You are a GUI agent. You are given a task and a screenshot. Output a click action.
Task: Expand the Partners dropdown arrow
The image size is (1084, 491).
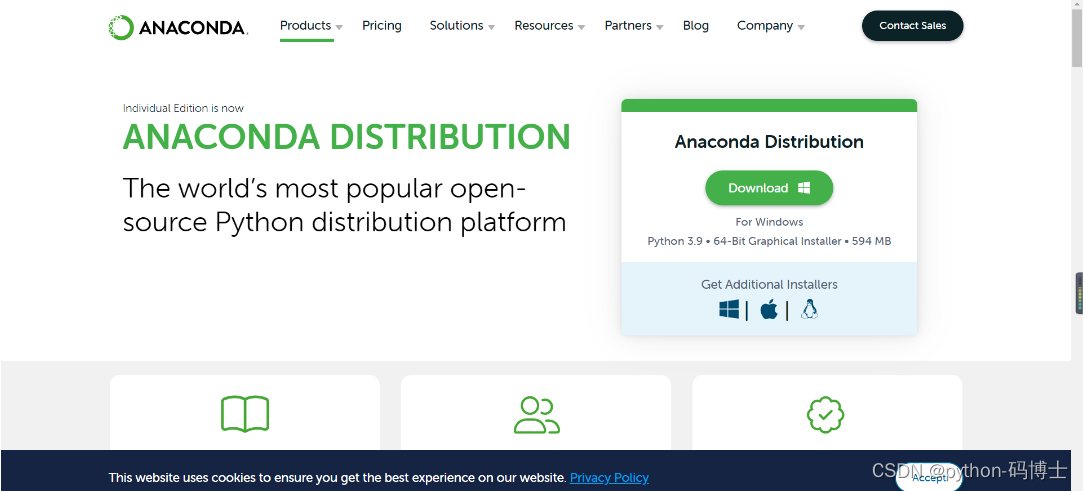coord(660,28)
